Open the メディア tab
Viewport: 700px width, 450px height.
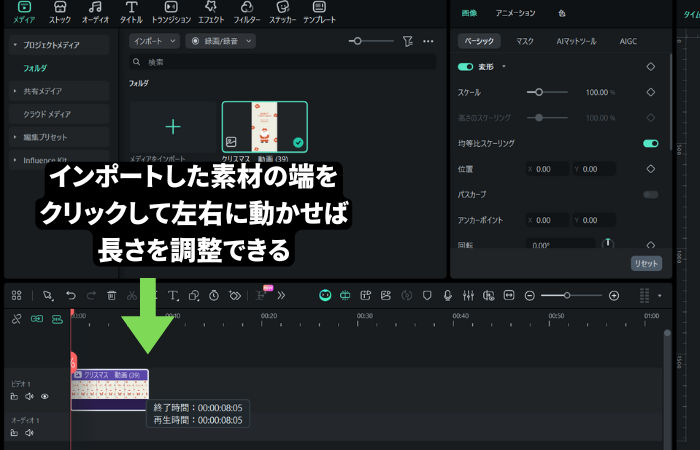pyautogui.click(x=24, y=12)
